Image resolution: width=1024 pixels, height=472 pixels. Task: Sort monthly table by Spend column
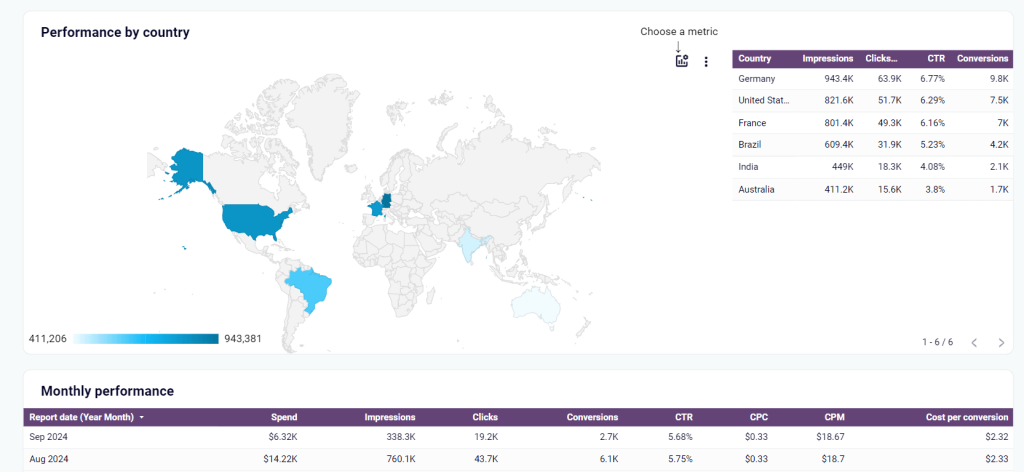click(284, 417)
